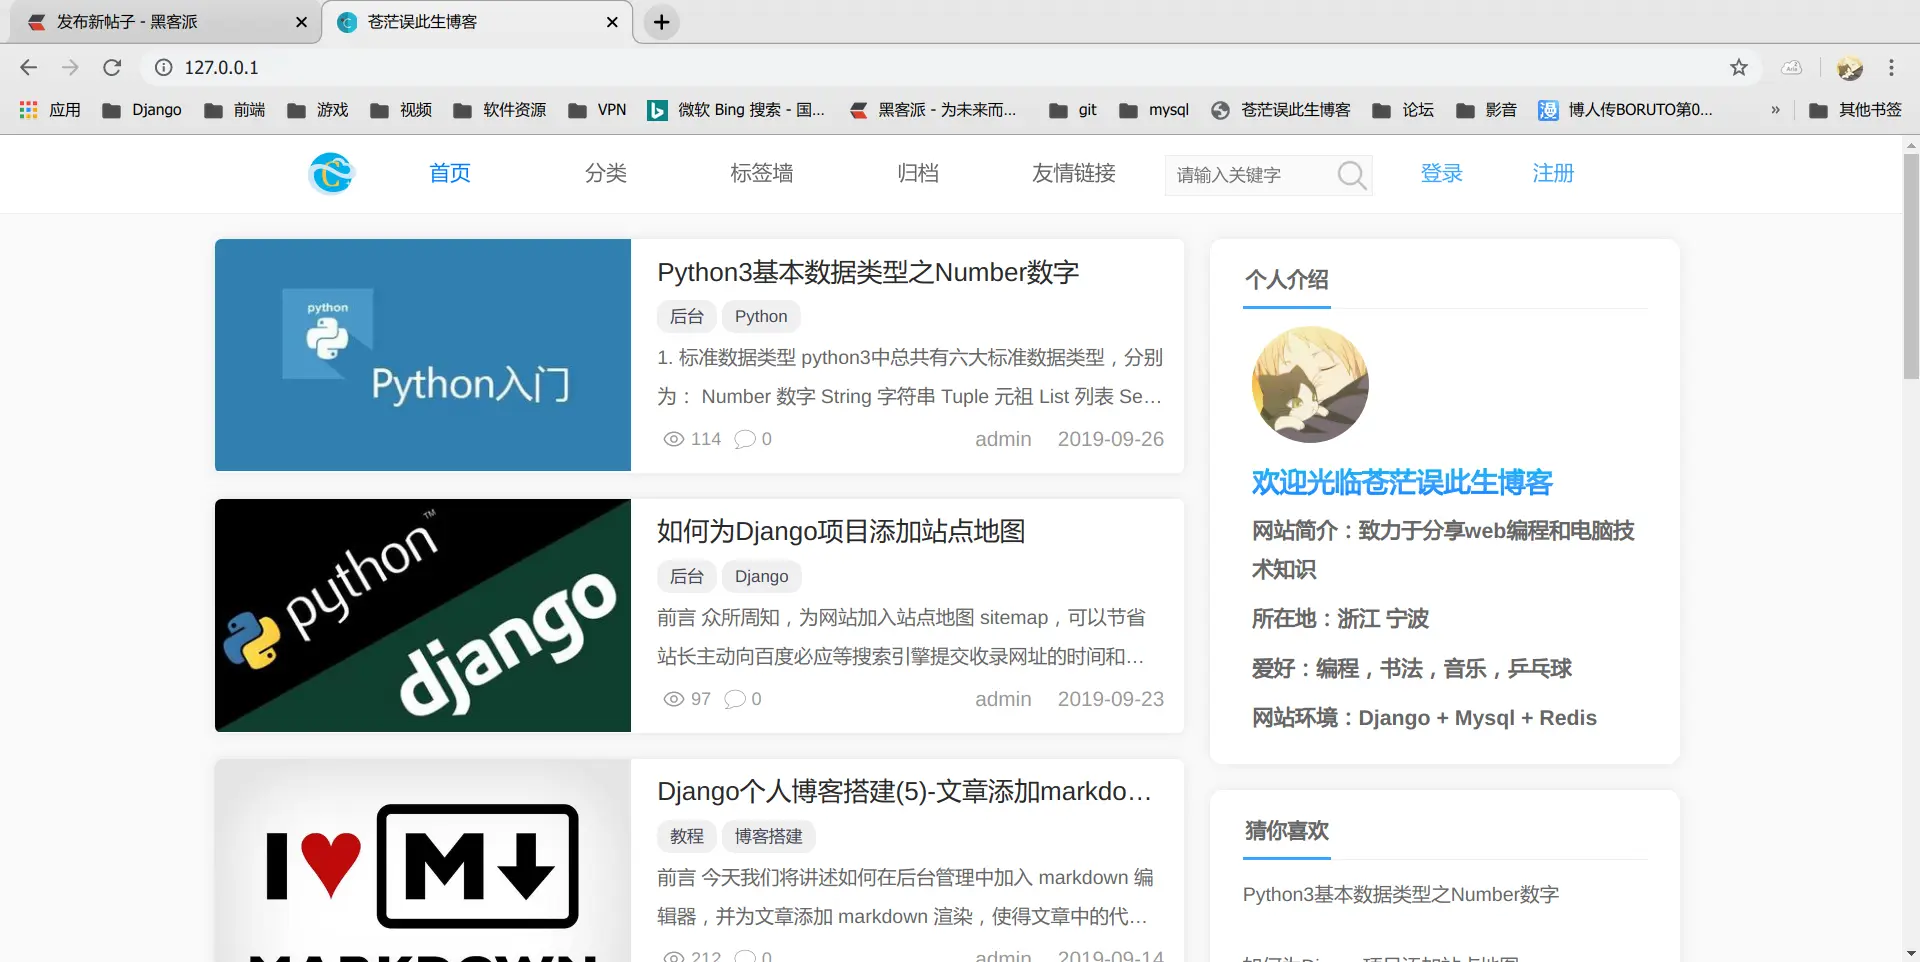Click the 登录 link
This screenshot has height=962, width=1920.
pyautogui.click(x=1442, y=173)
